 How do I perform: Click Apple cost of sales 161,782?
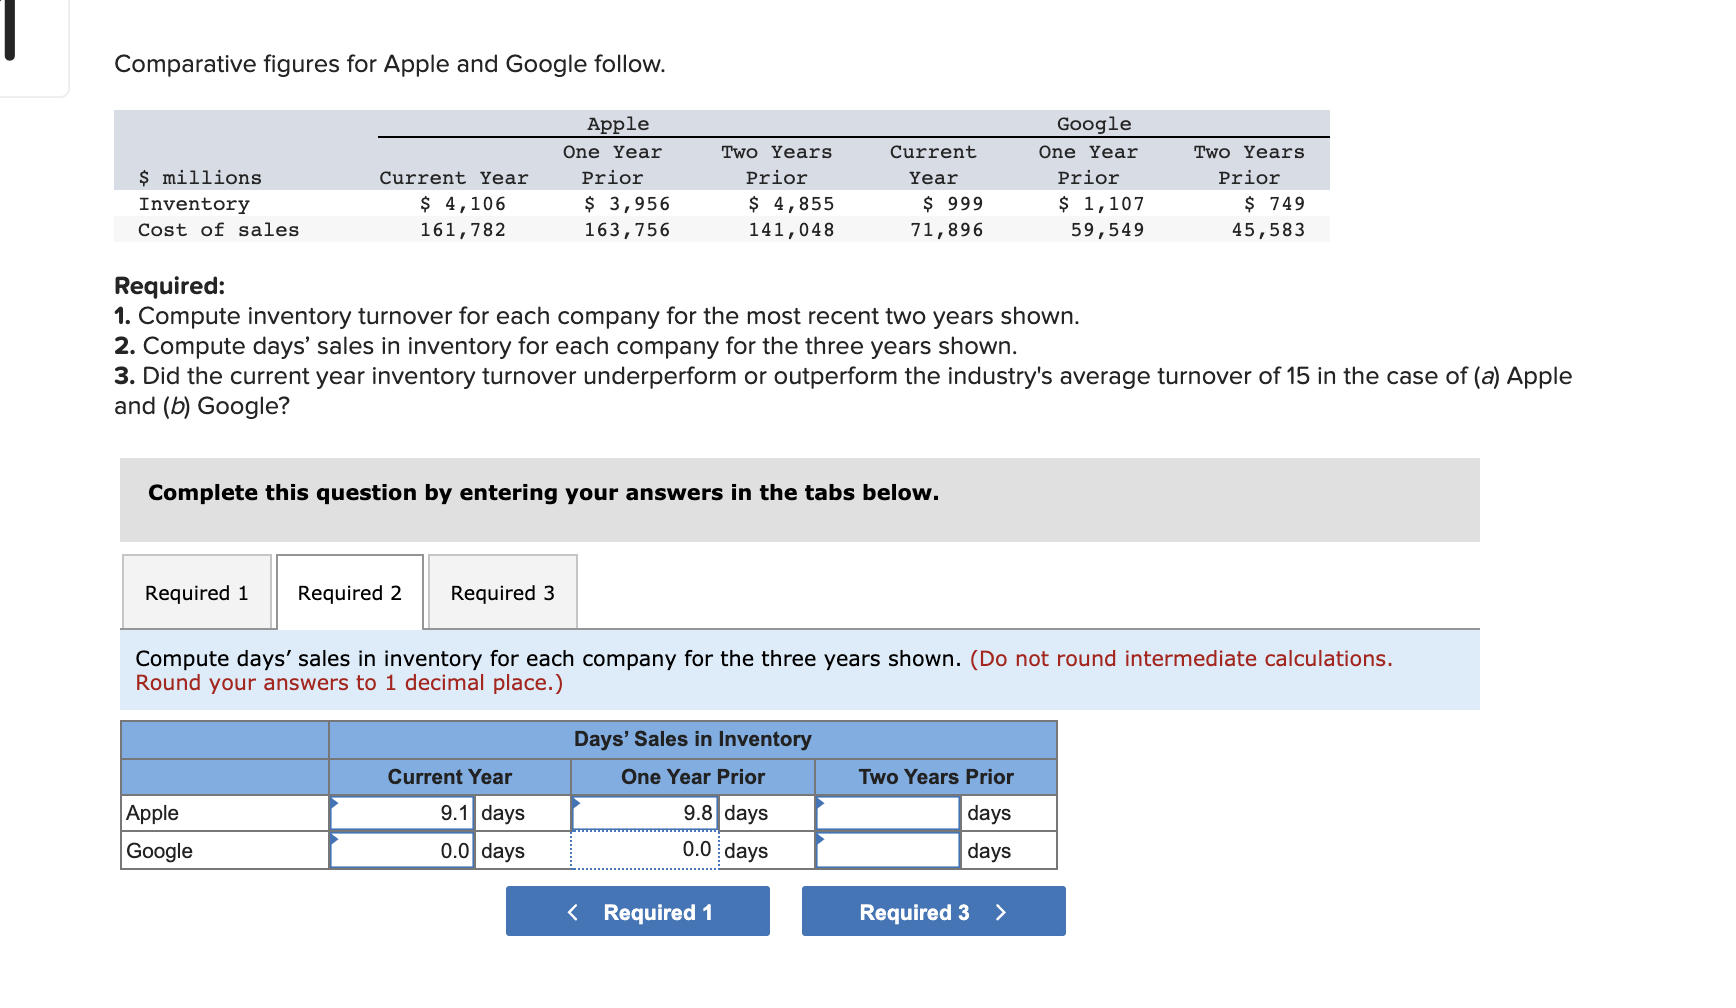click(462, 230)
